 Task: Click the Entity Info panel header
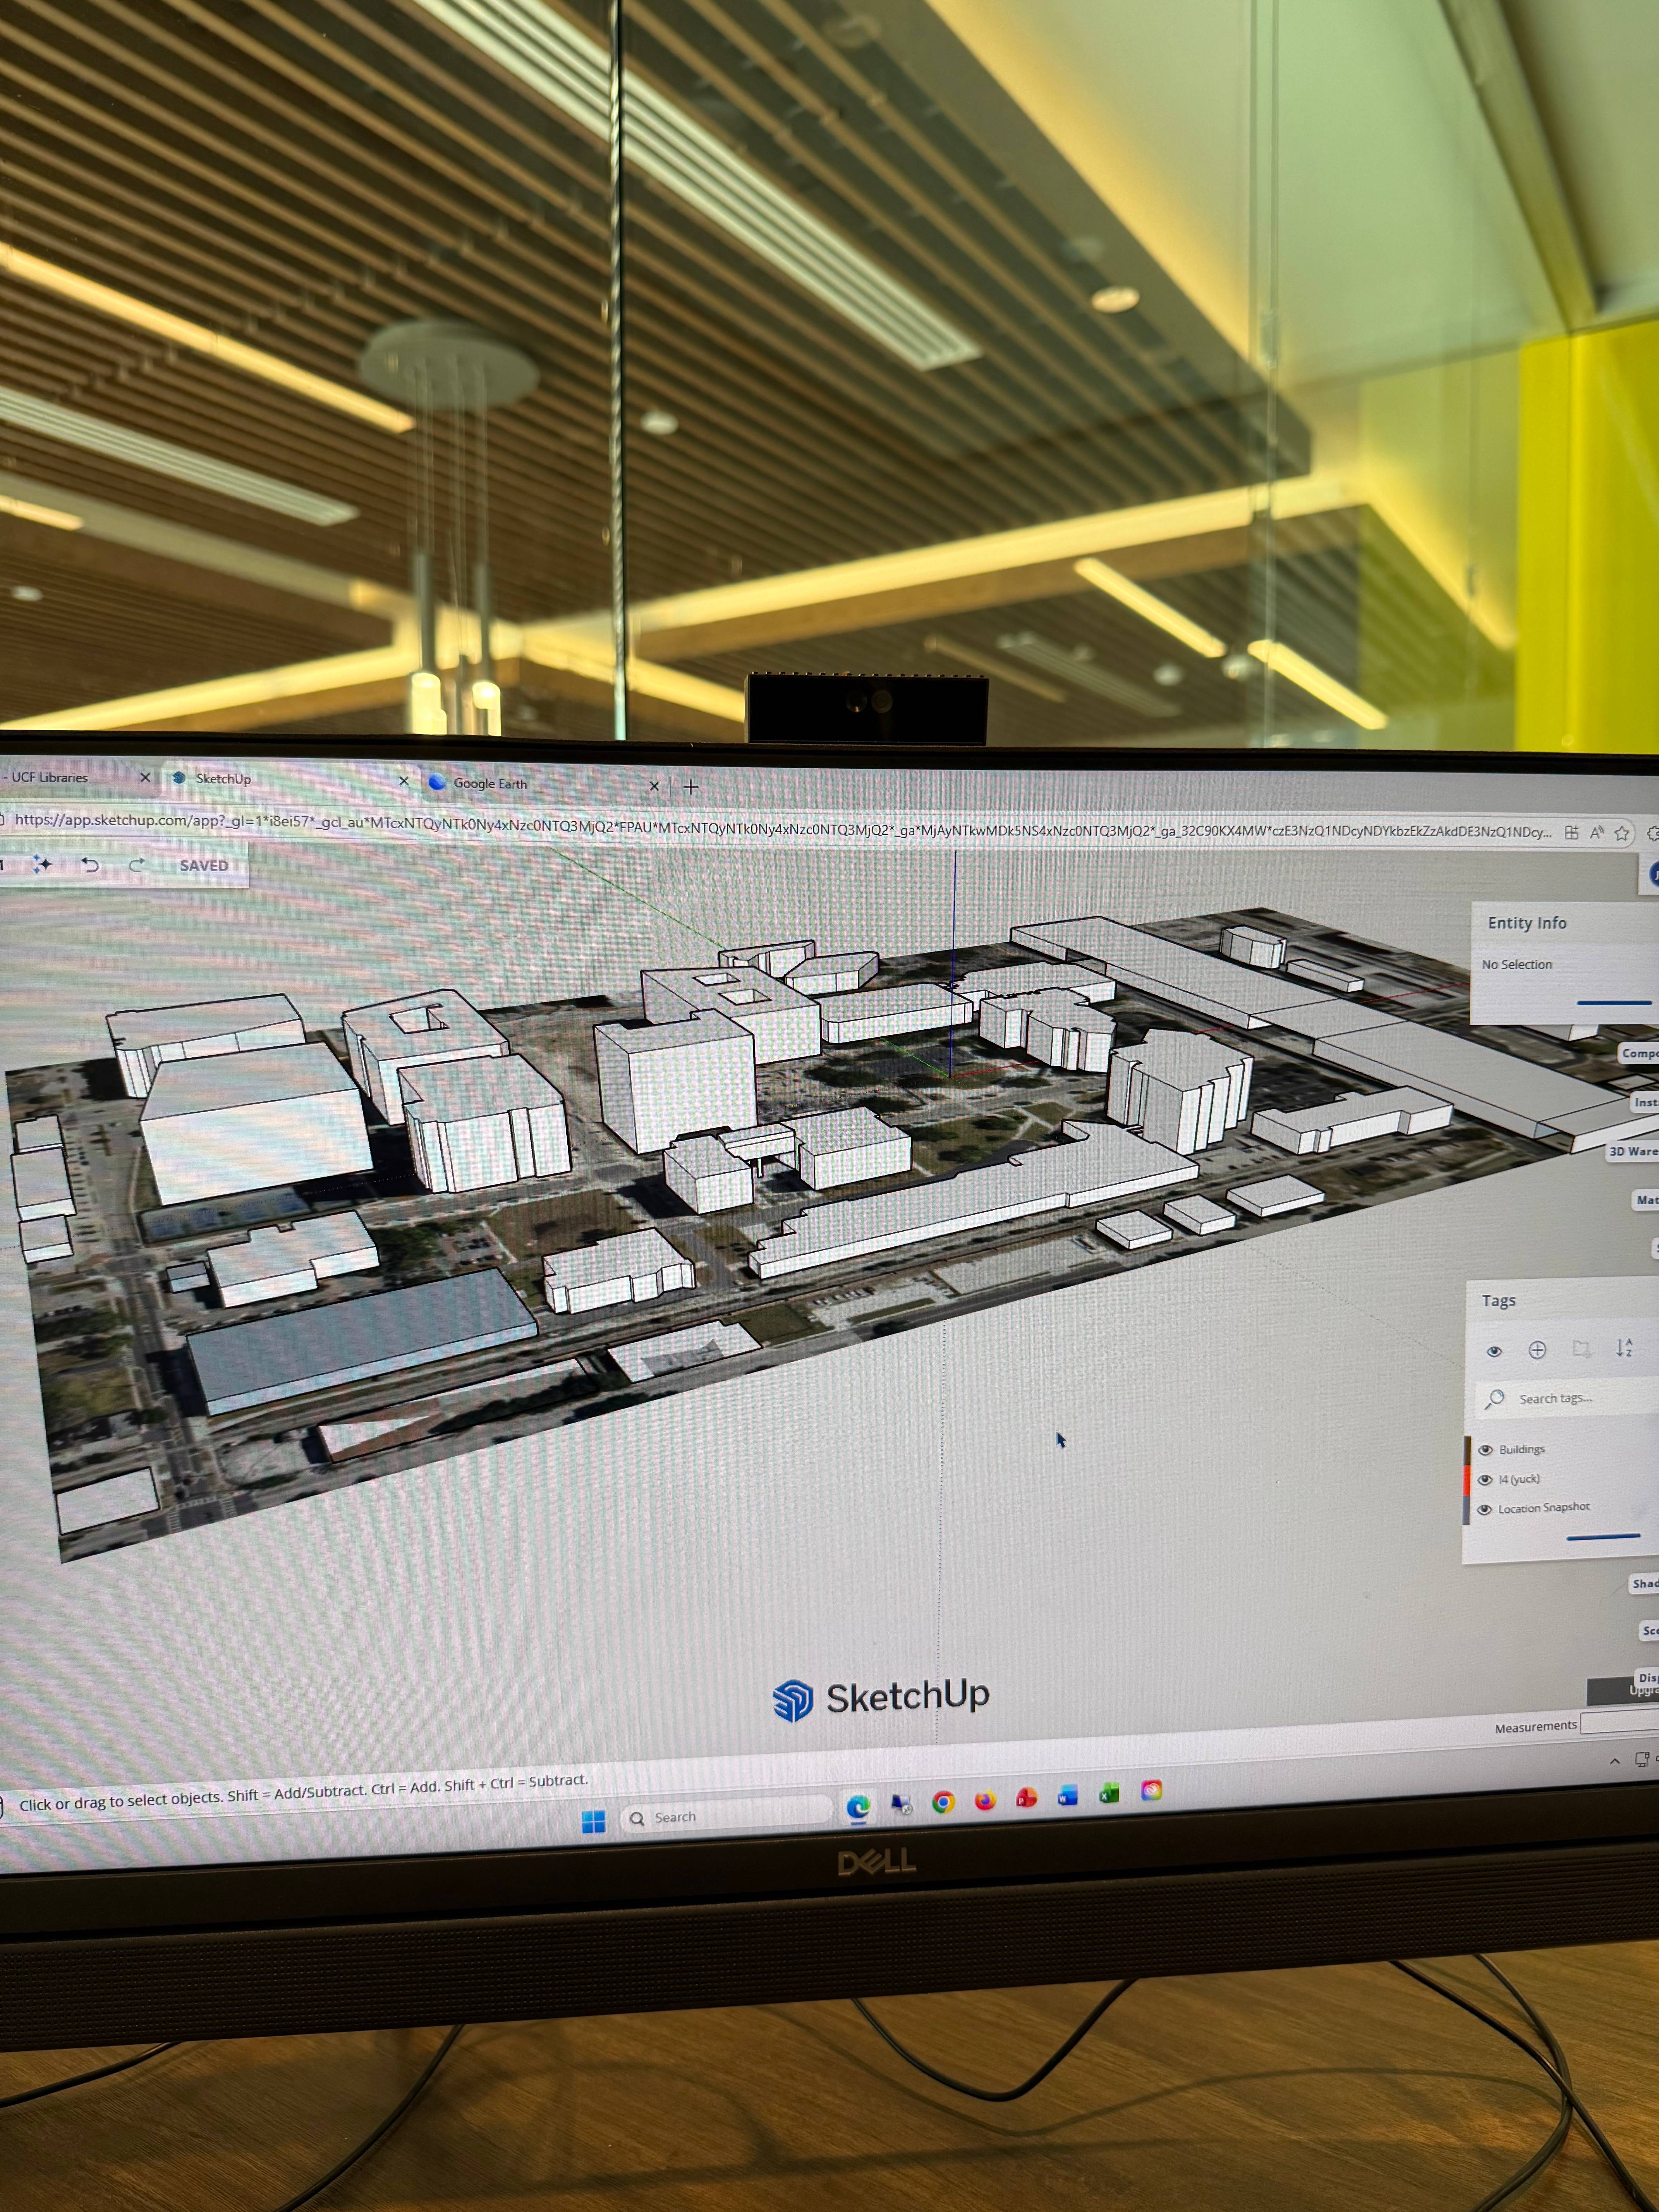click(1527, 923)
